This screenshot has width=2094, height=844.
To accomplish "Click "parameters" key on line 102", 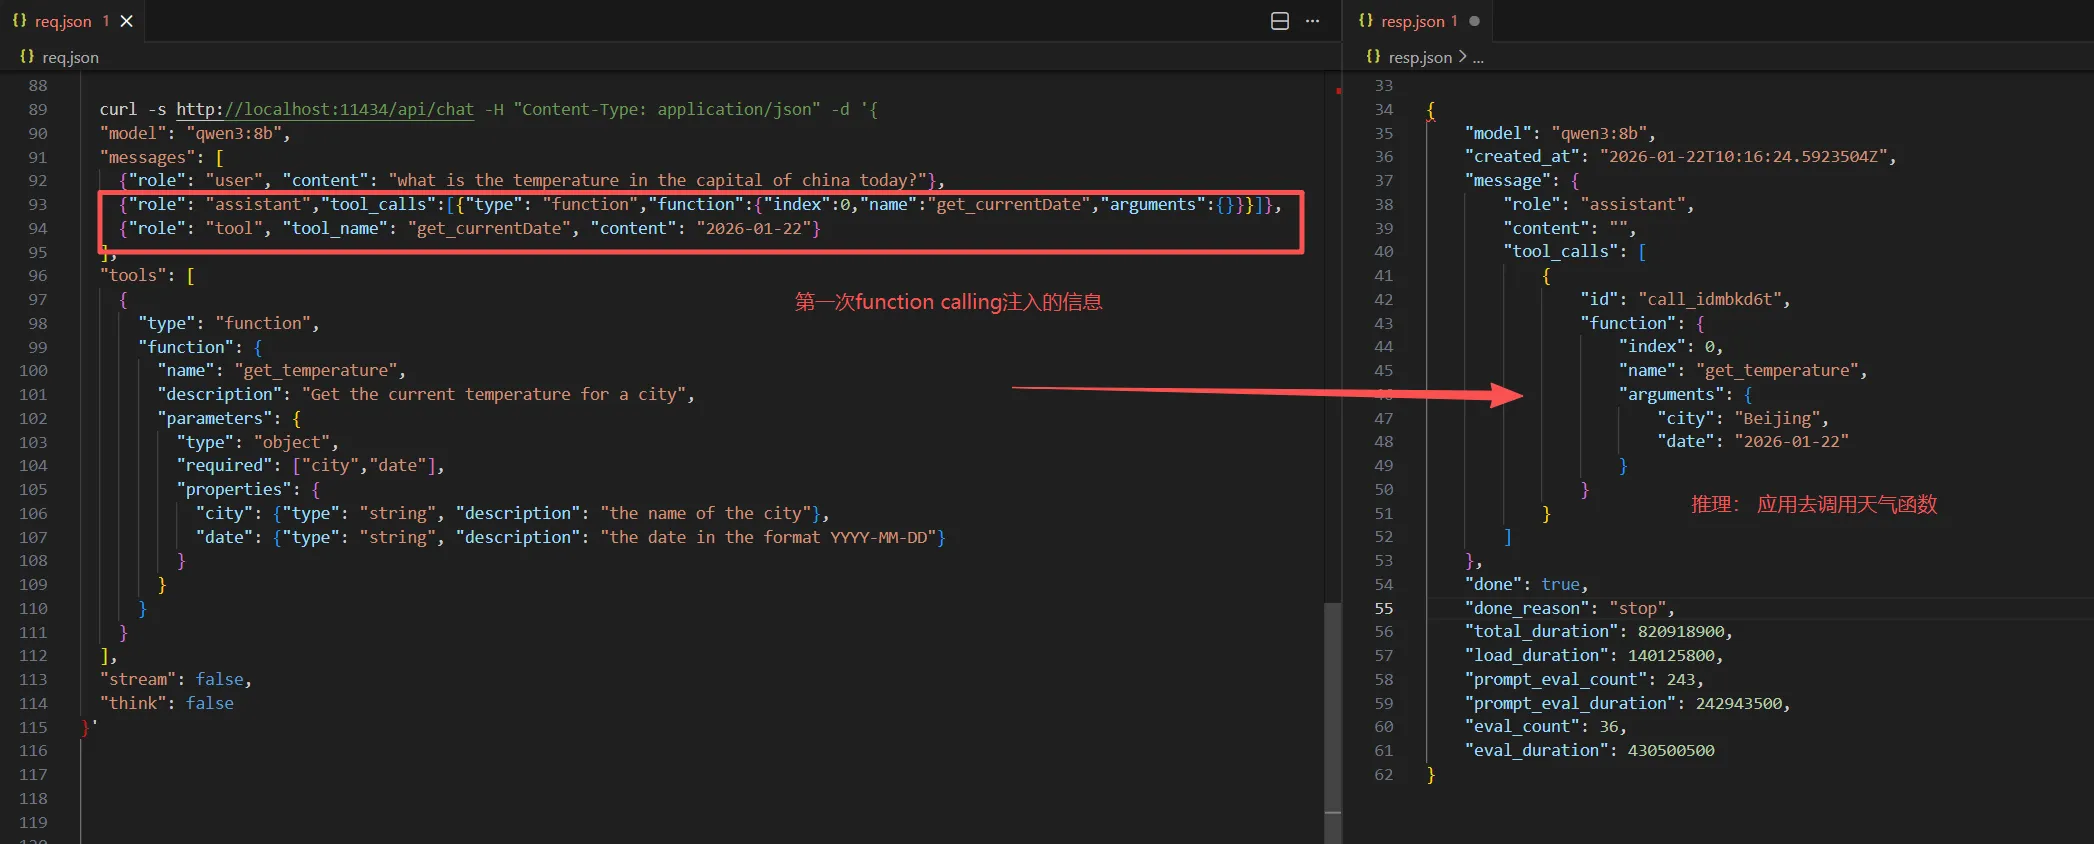I will 214,418.
